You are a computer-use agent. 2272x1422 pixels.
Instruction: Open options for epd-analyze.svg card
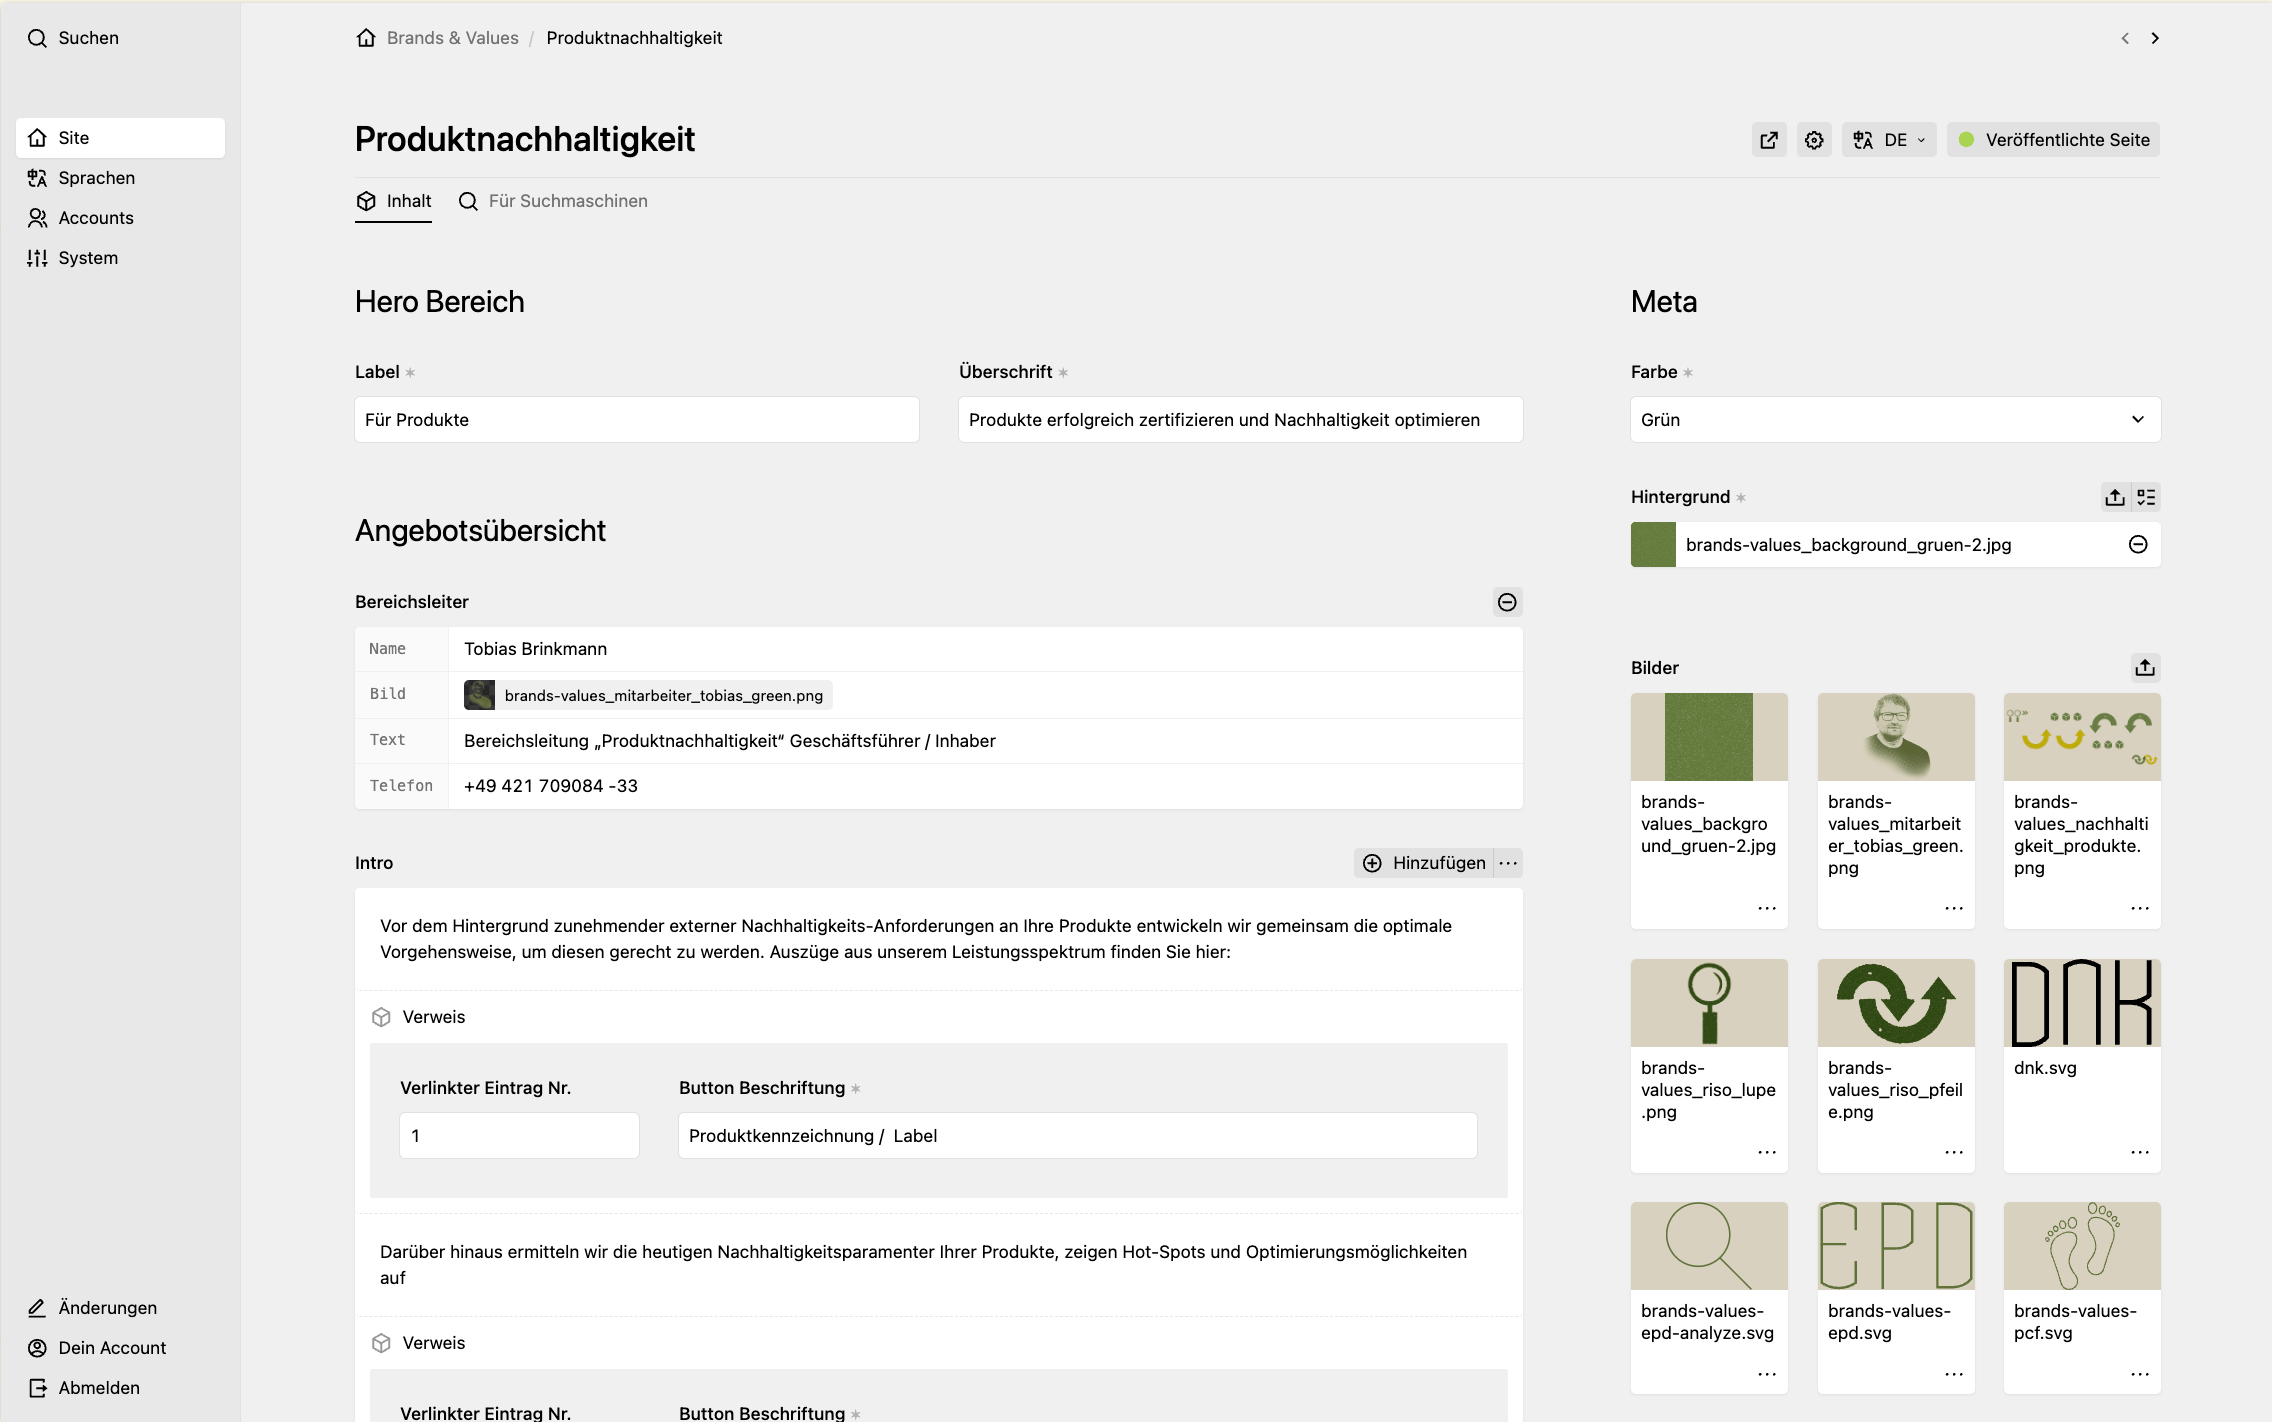[x=1767, y=1374]
